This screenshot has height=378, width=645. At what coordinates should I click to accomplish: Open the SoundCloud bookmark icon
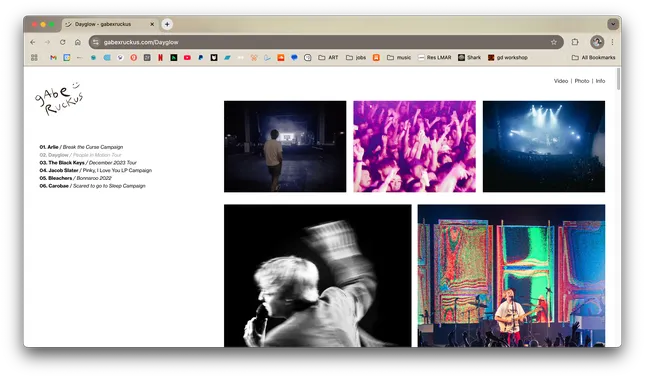[x=281, y=58]
